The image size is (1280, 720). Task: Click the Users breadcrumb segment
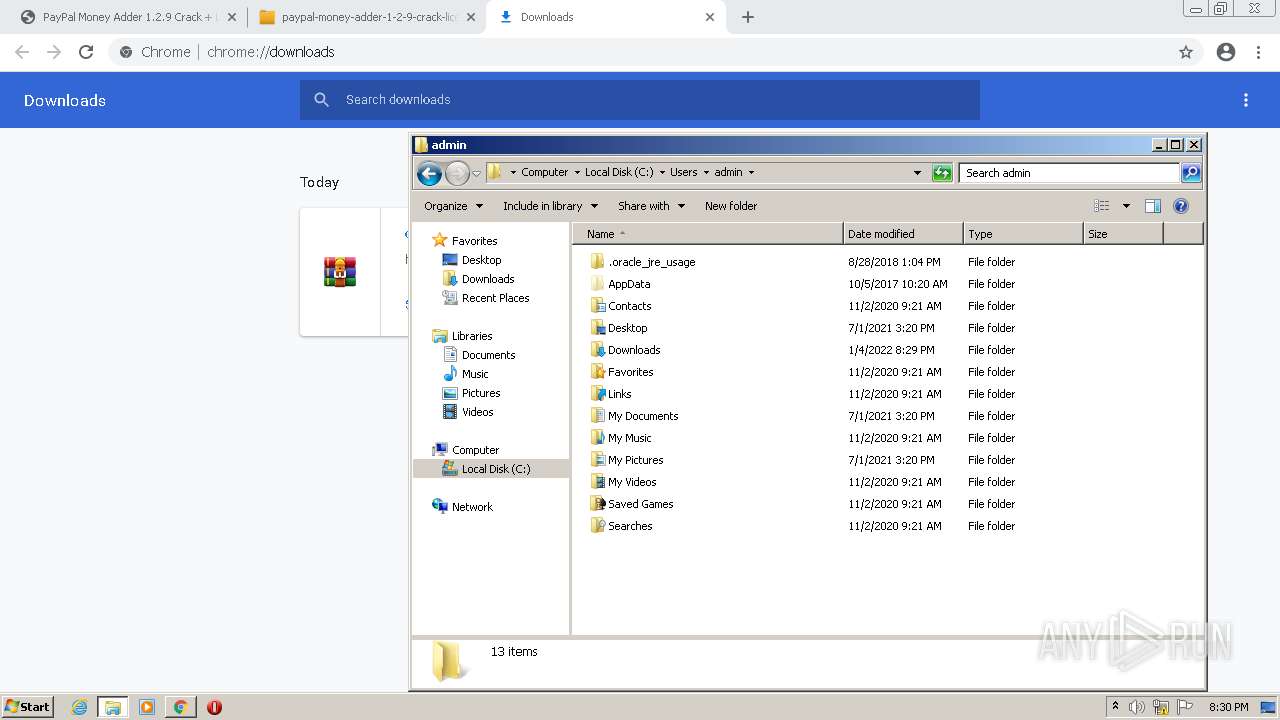click(684, 172)
